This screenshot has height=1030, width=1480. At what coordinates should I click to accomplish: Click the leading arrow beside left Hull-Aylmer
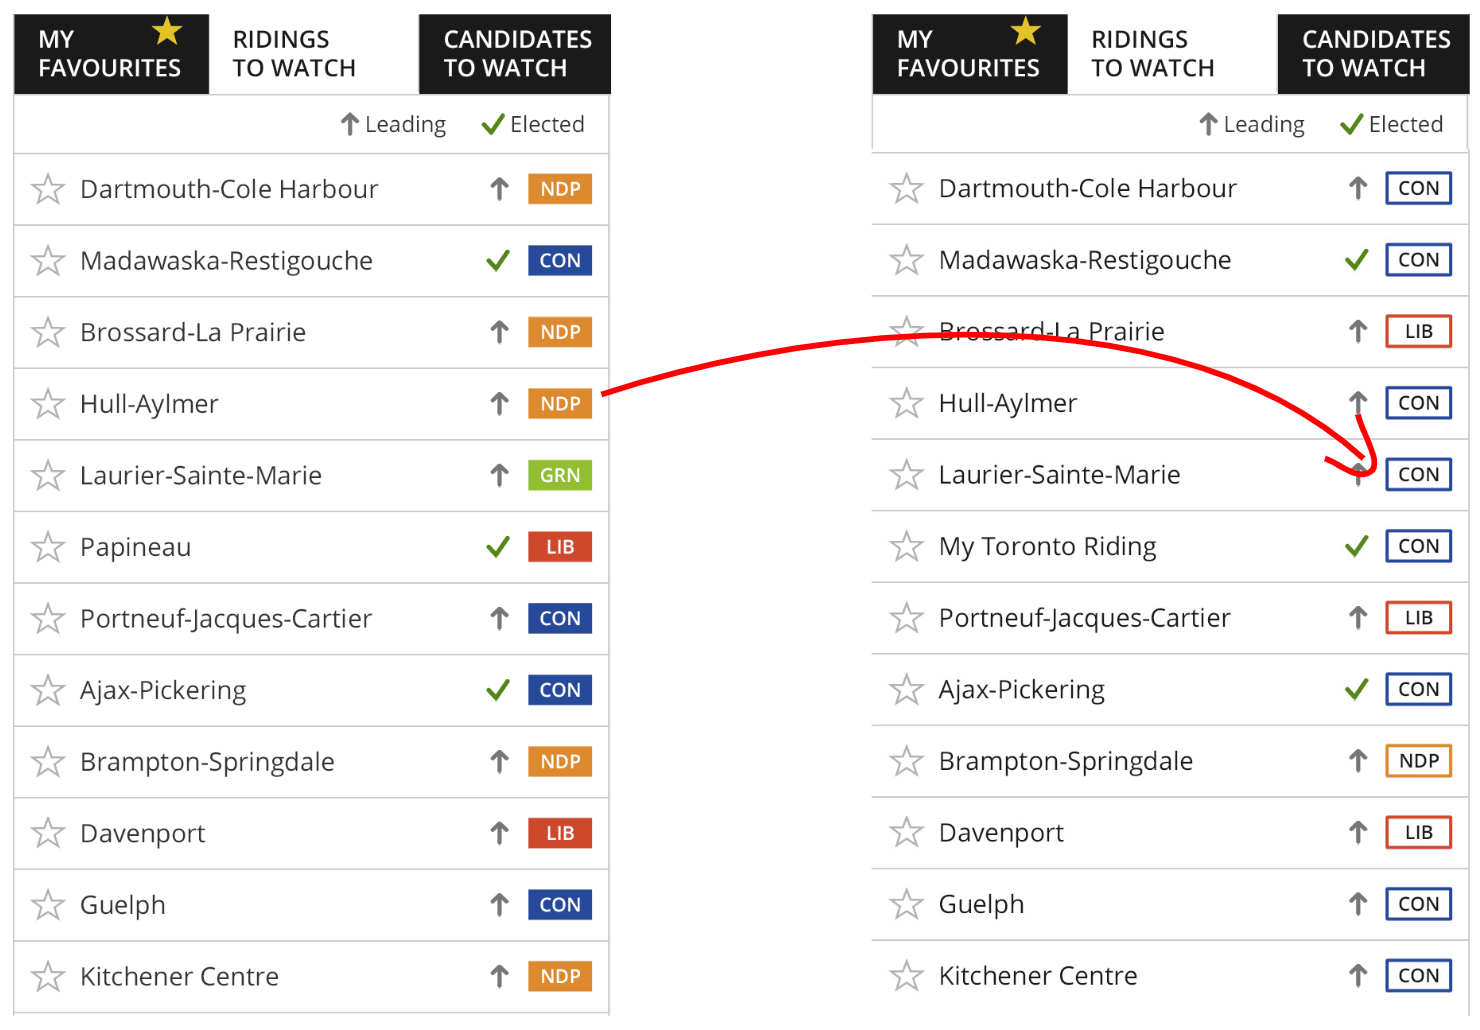(500, 404)
